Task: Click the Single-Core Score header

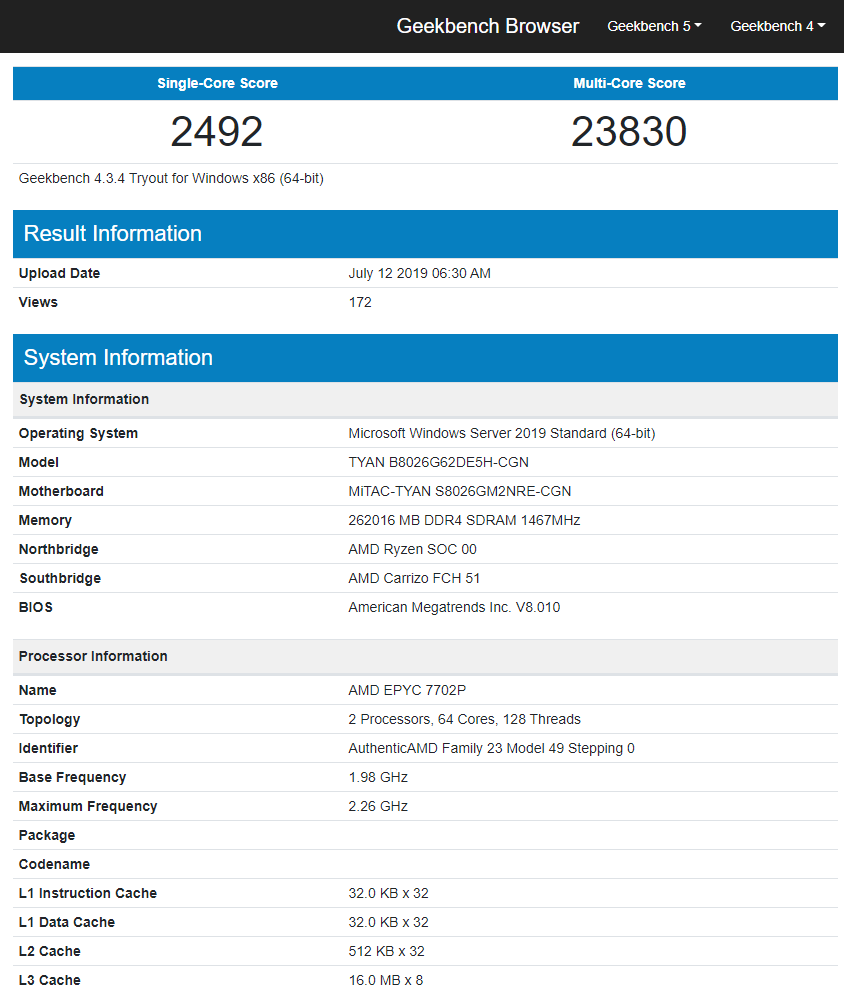Action: click(218, 83)
